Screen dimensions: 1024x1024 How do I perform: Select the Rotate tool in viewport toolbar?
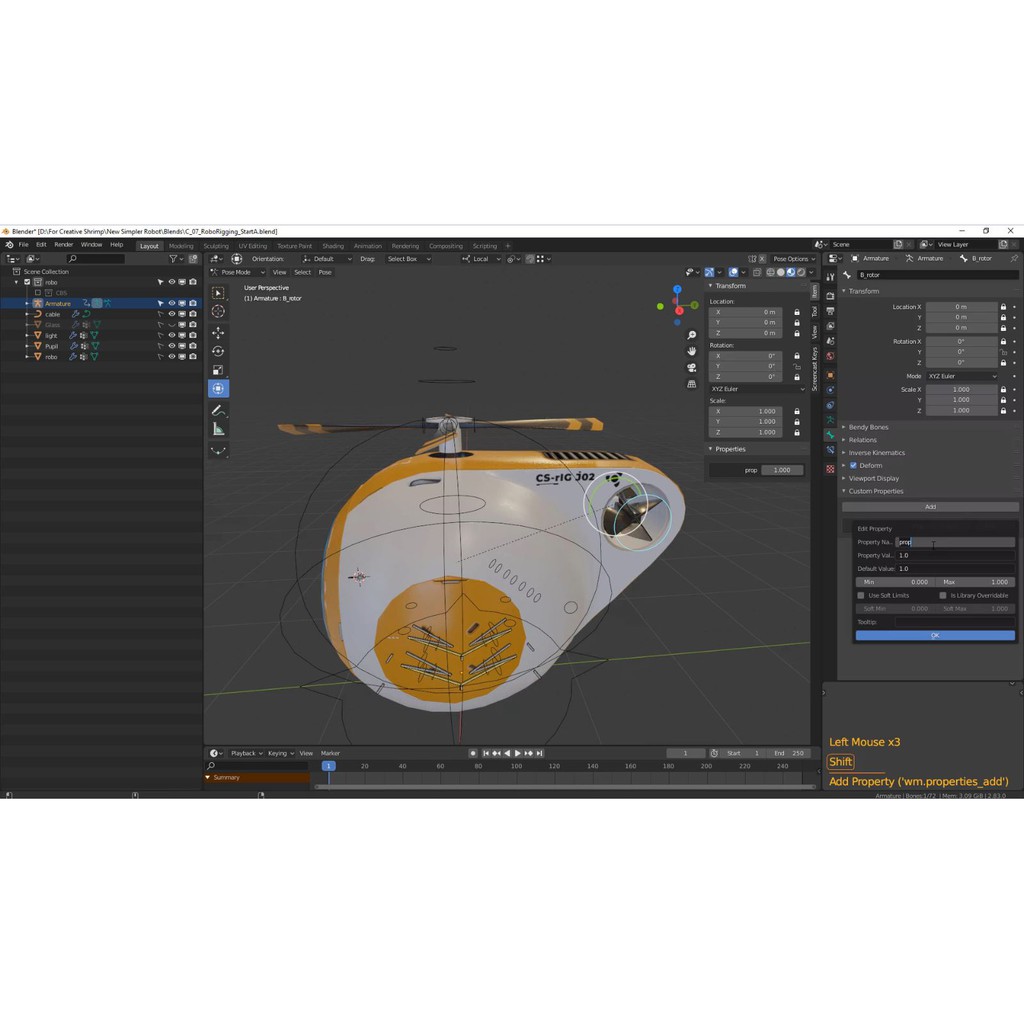(x=218, y=350)
